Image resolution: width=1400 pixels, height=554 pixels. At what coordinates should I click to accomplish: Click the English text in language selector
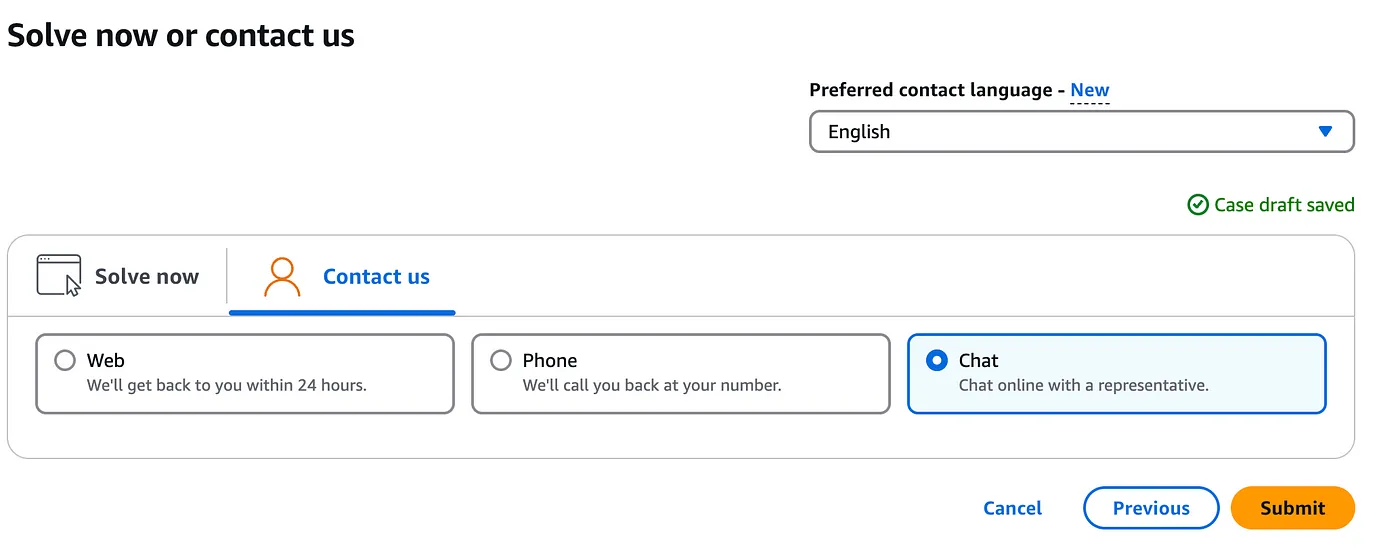(x=859, y=132)
